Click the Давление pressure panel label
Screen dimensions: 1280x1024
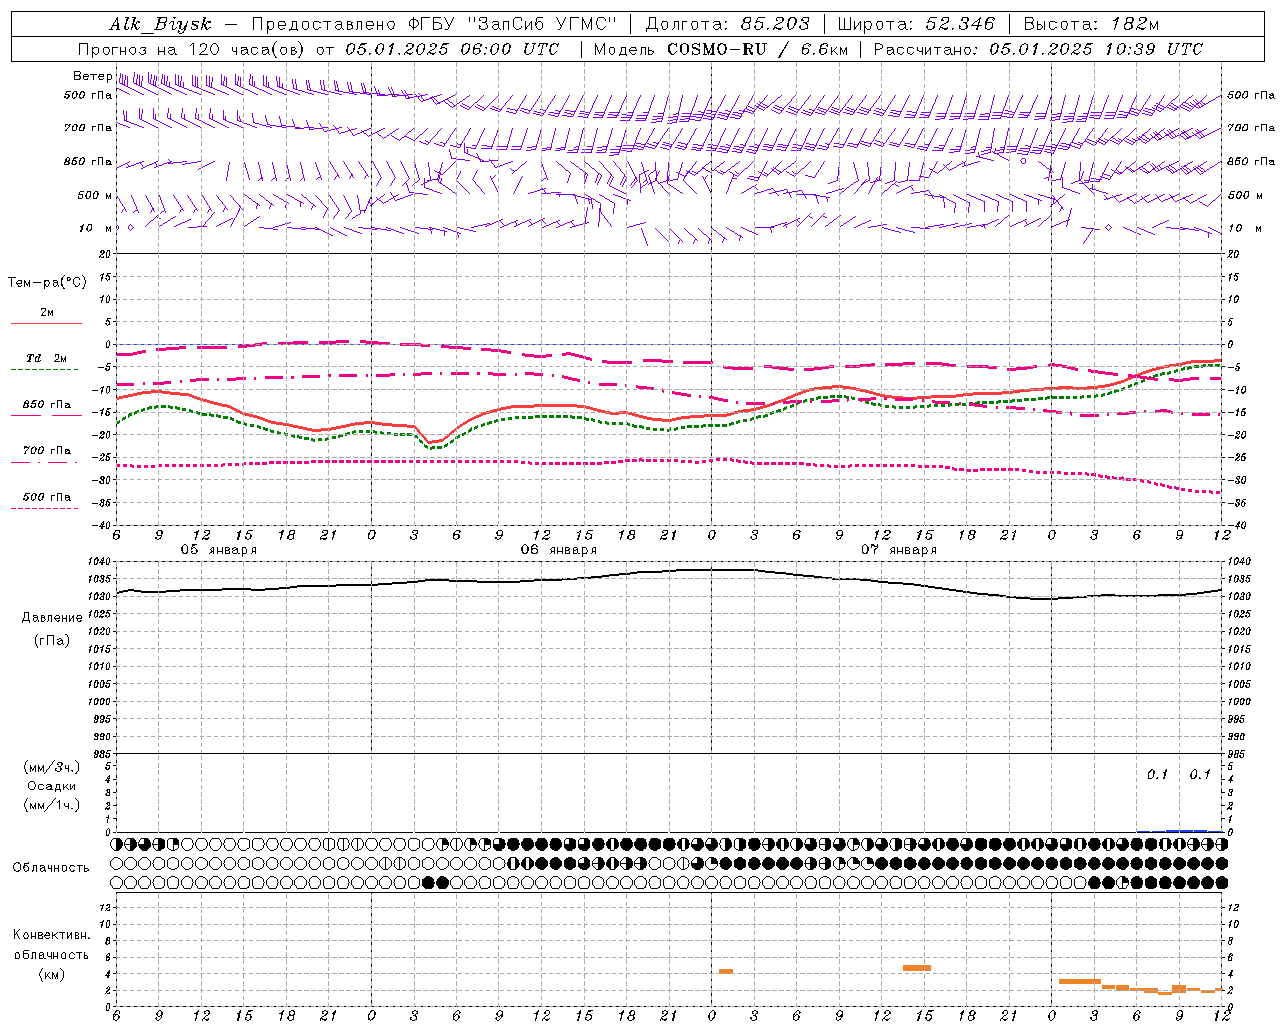click(52, 617)
